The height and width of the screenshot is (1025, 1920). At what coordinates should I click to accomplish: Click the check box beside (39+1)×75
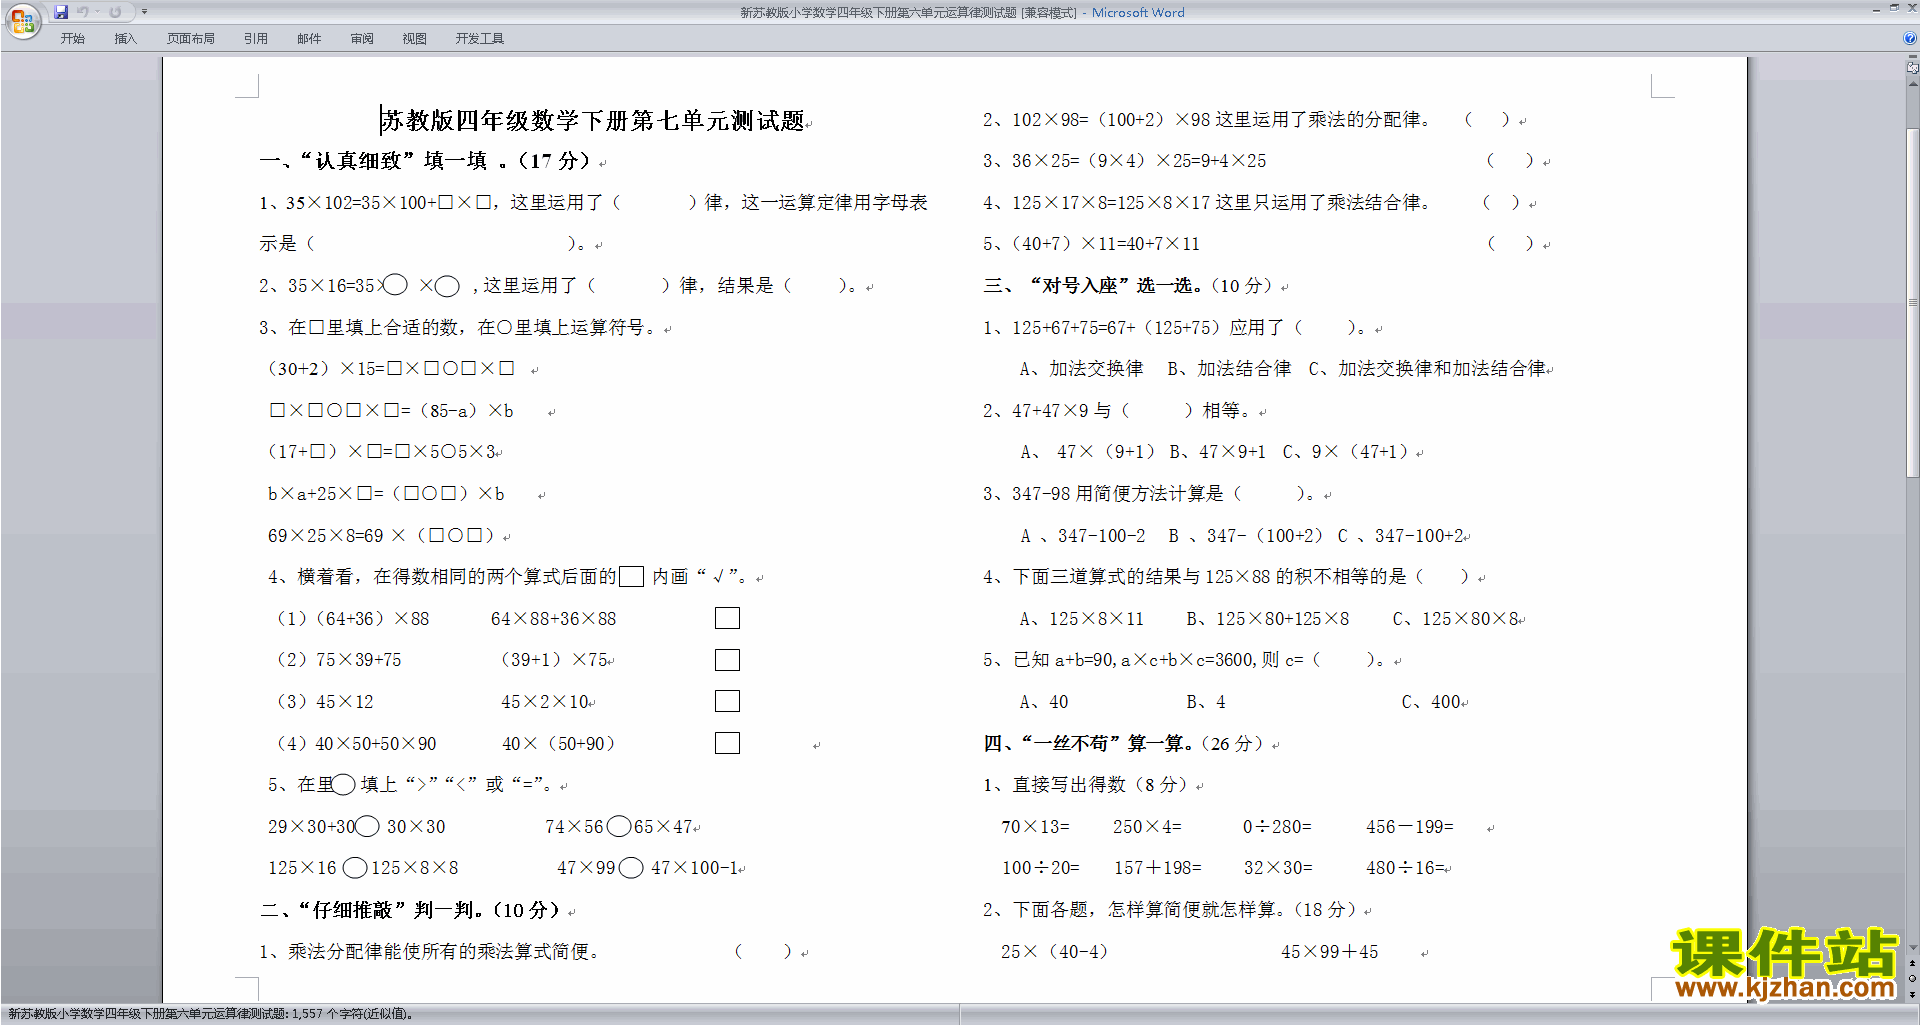tap(727, 660)
